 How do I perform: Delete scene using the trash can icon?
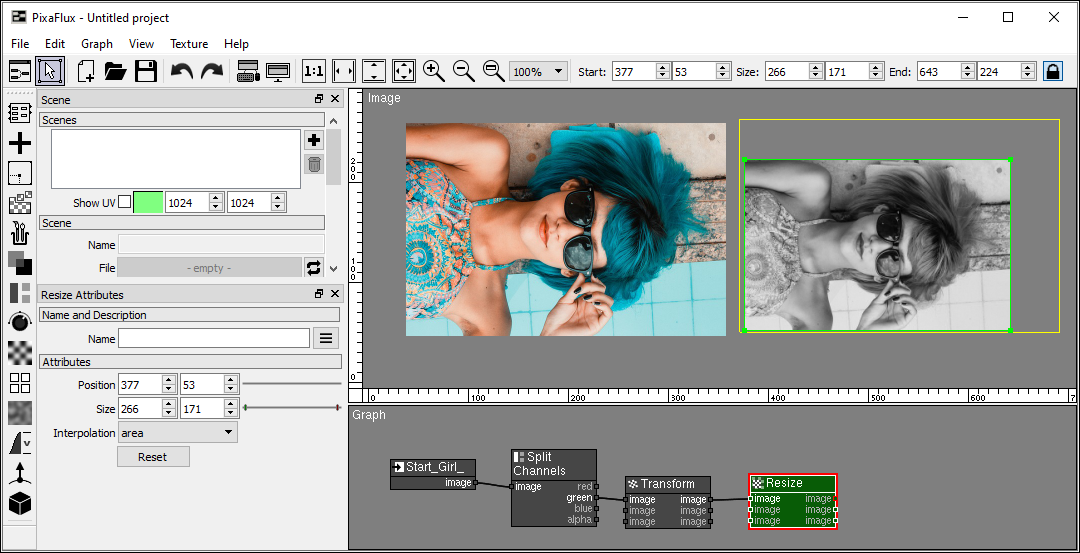pyautogui.click(x=314, y=165)
